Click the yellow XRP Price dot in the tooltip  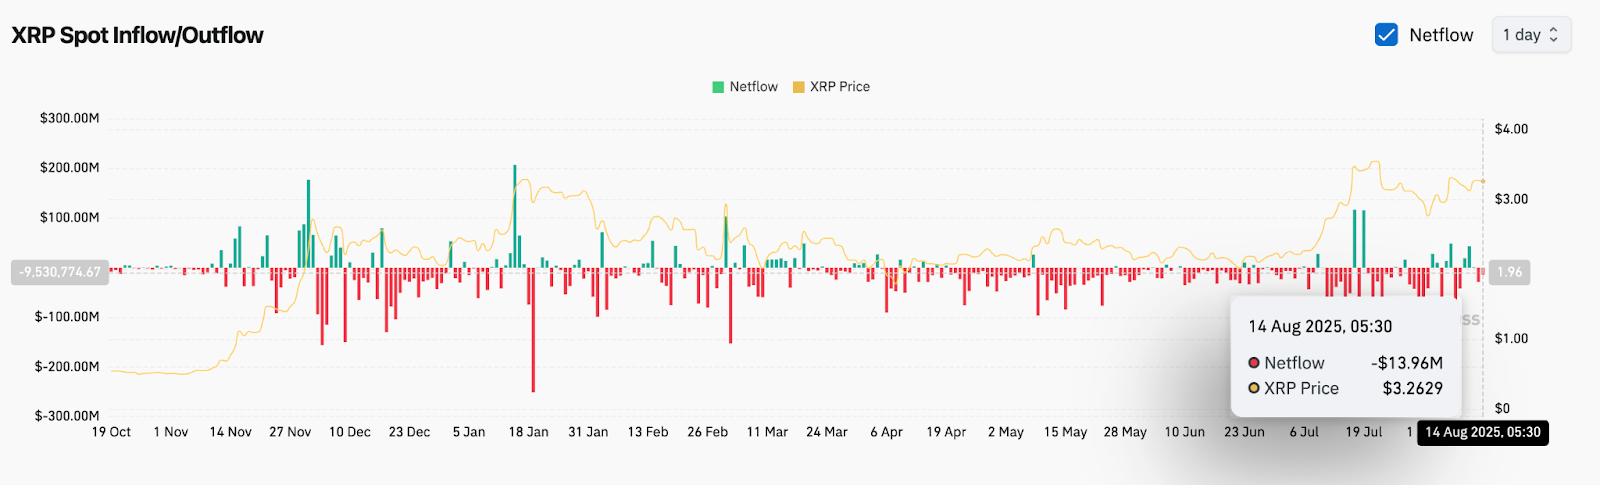1254,388
